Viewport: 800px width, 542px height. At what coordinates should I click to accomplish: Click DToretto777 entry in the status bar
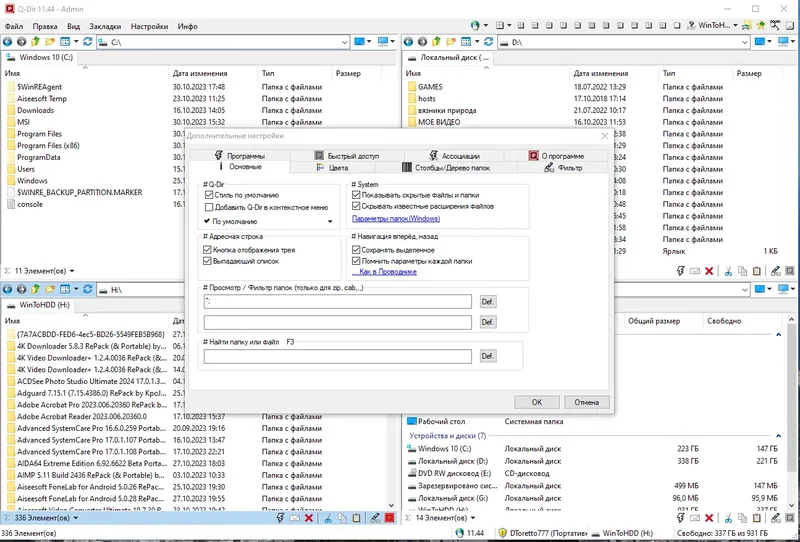pos(542,533)
